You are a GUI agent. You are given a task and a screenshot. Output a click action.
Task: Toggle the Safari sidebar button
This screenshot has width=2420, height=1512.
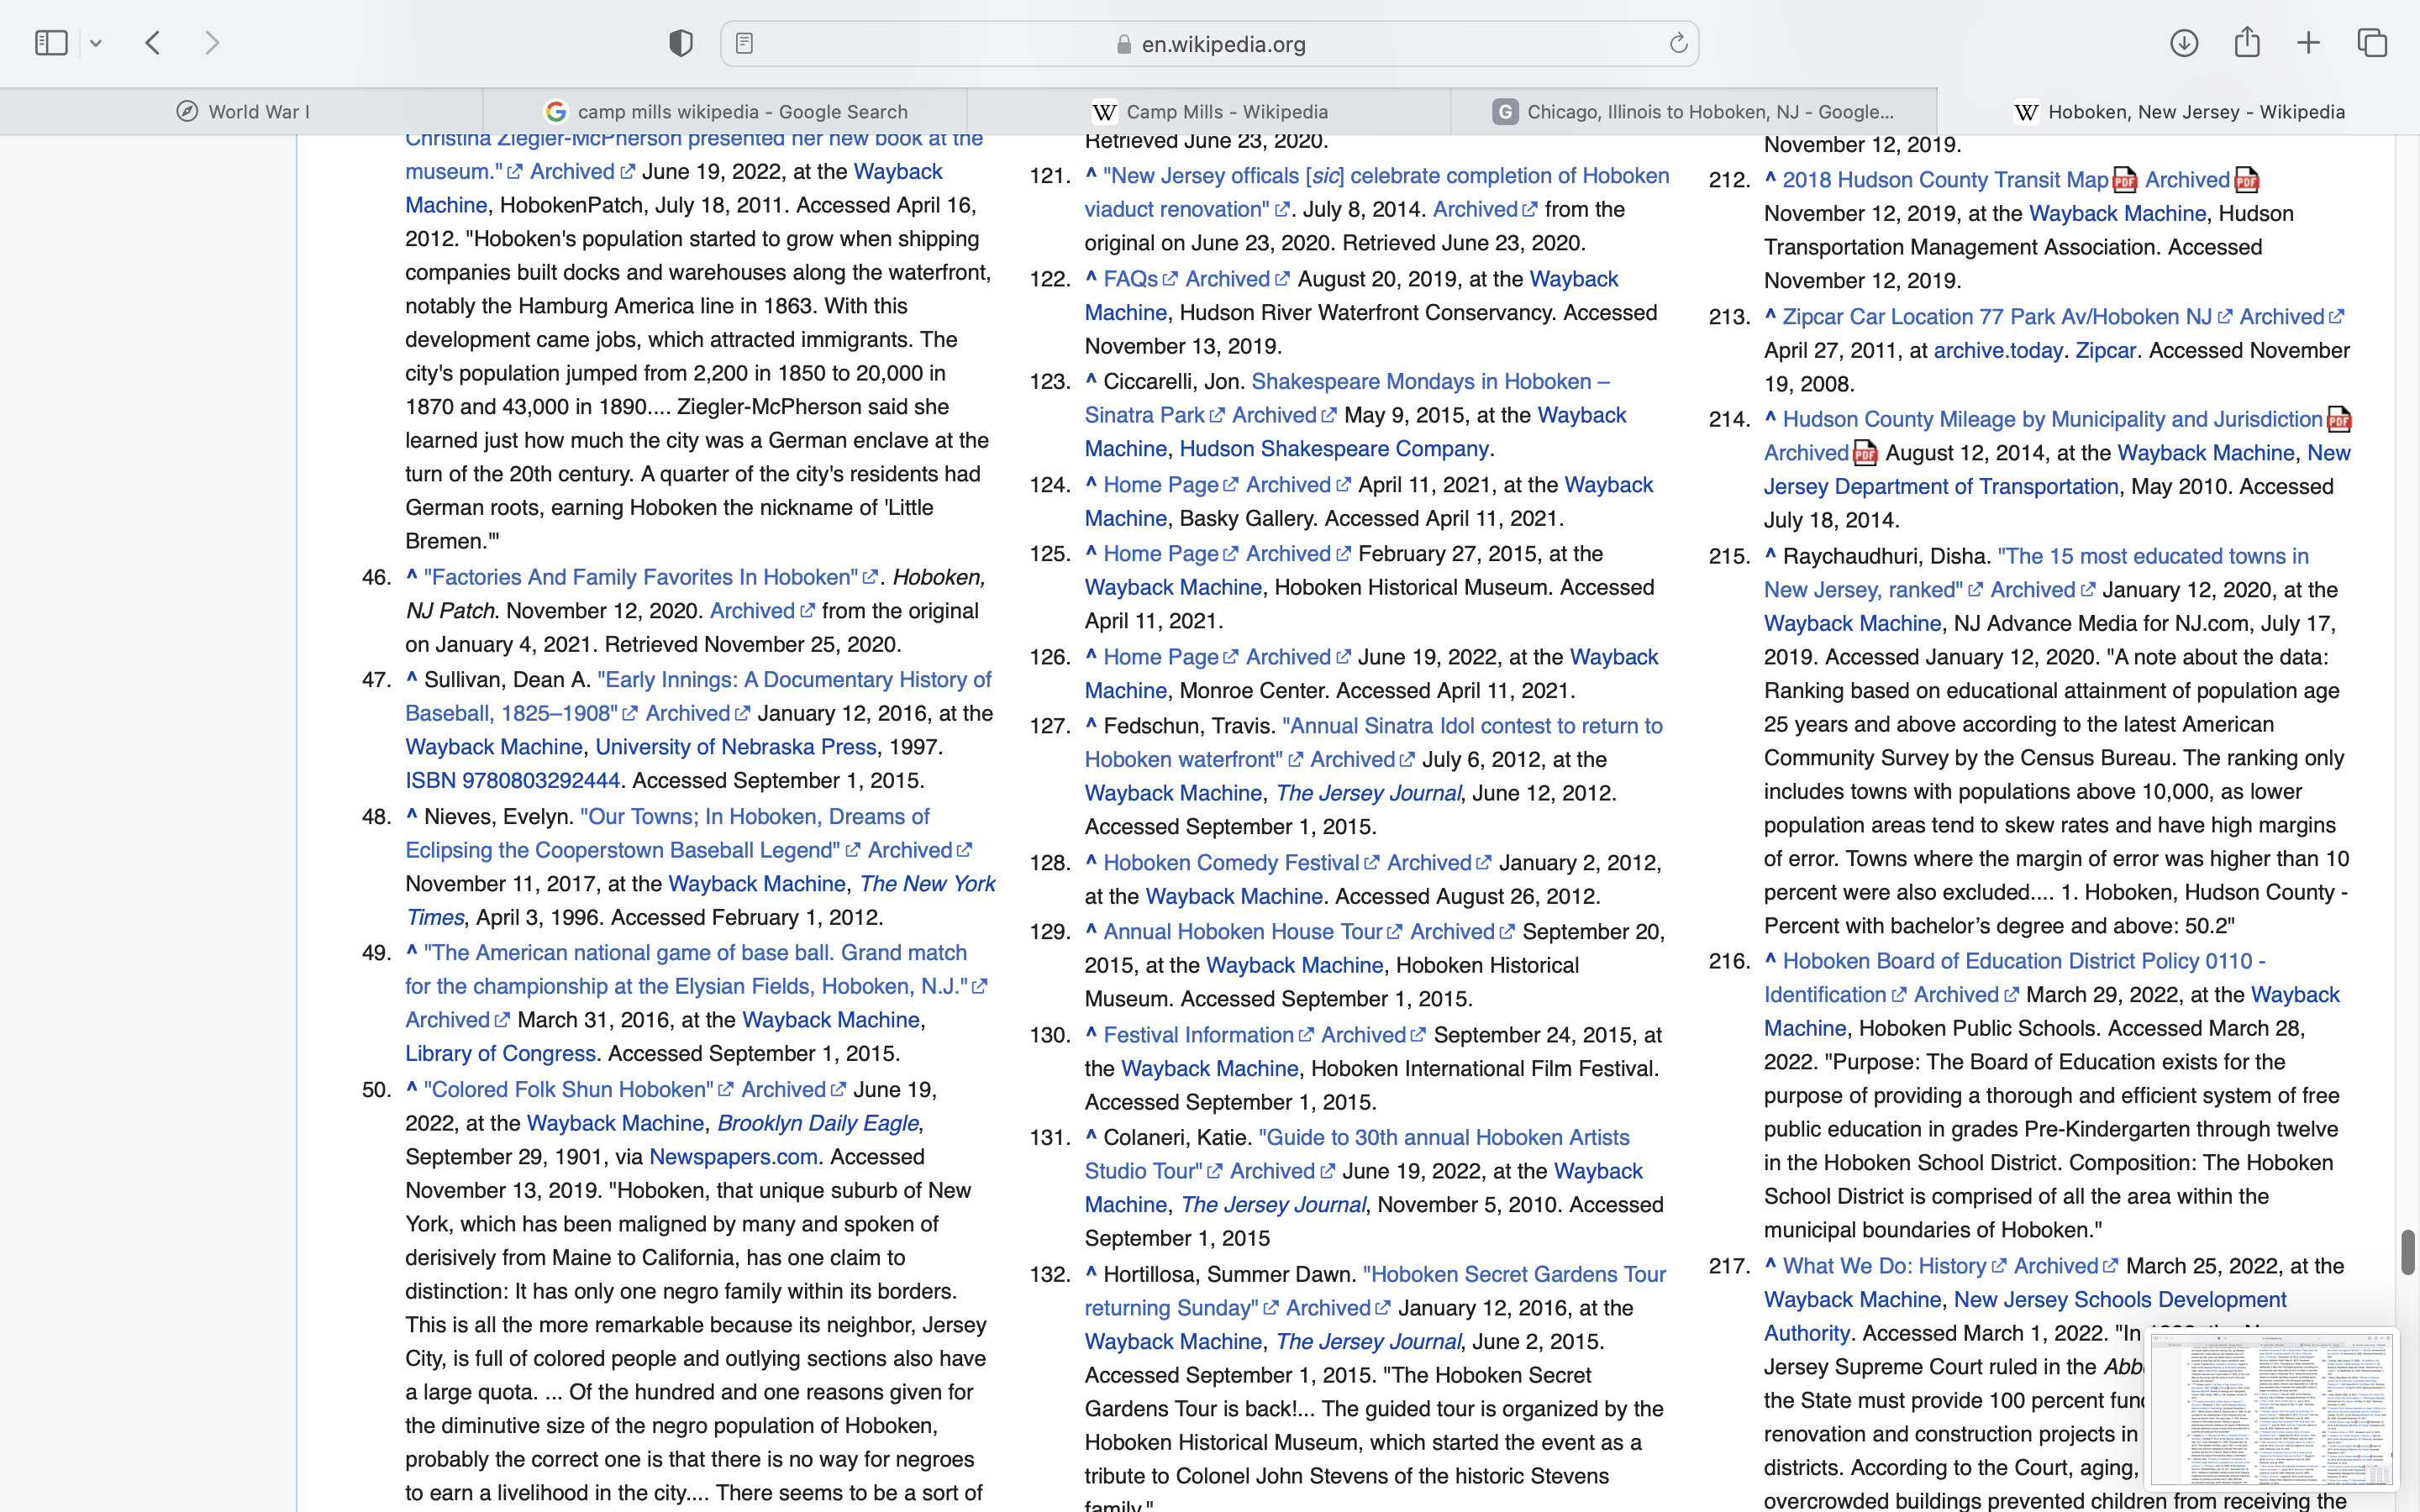(x=51, y=43)
